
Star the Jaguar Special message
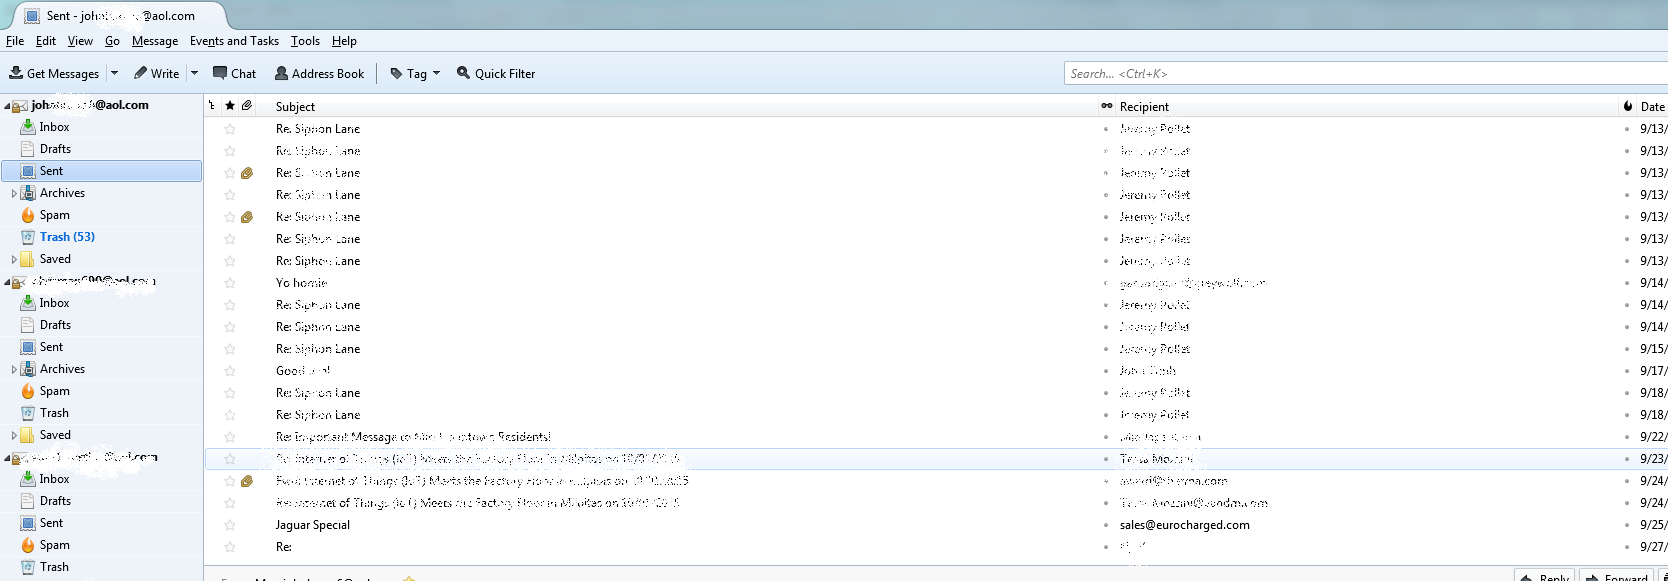point(230,525)
